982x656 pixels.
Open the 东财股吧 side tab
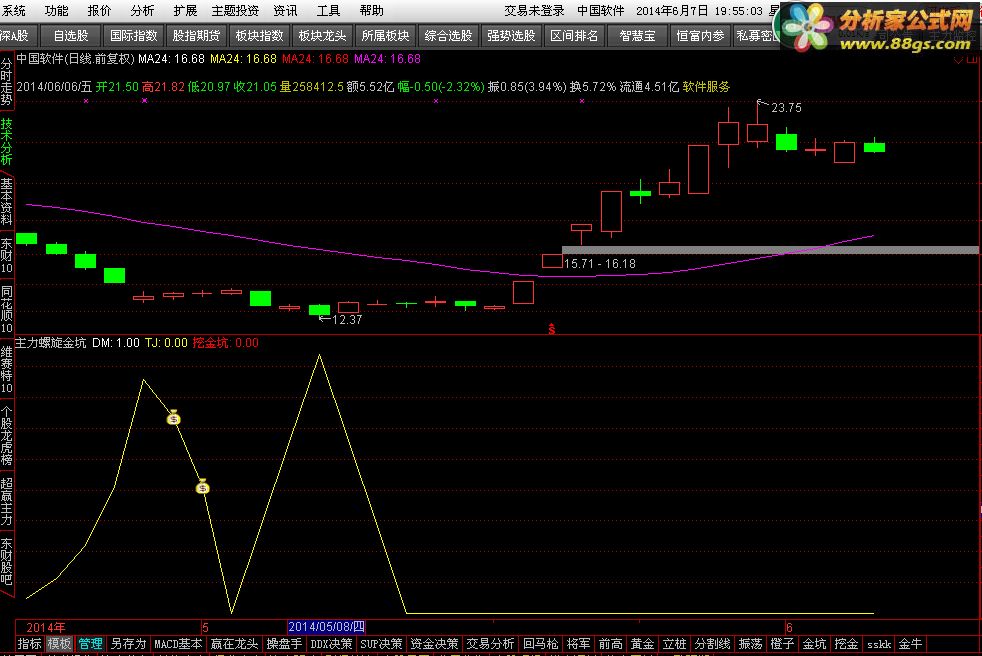6,561
